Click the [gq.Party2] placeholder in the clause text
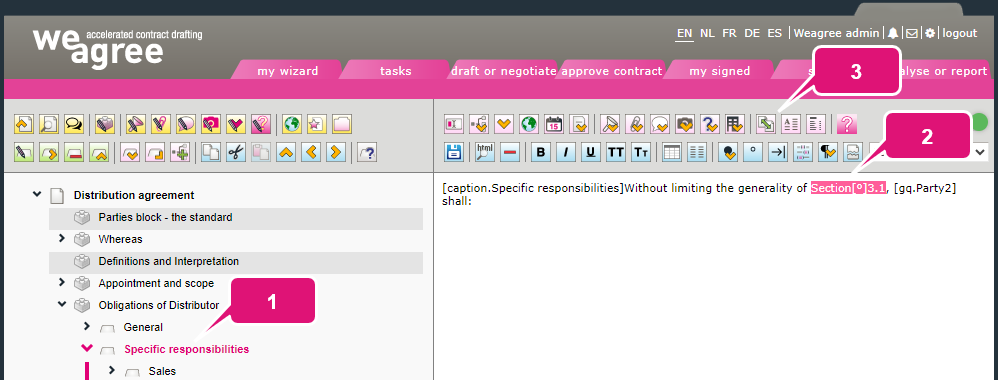The height and width of the screenshot is (380, 998). point(925,188)
